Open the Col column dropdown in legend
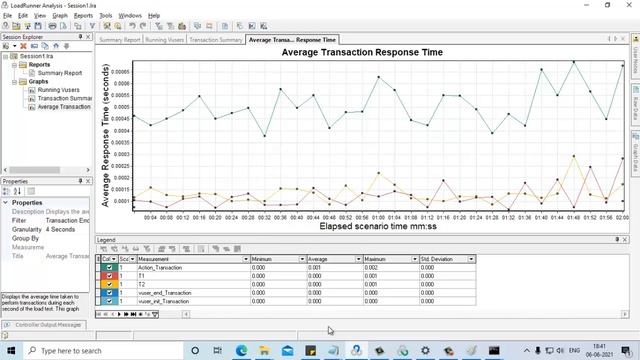This screenshot has width=640, height=360. [114, 259]
